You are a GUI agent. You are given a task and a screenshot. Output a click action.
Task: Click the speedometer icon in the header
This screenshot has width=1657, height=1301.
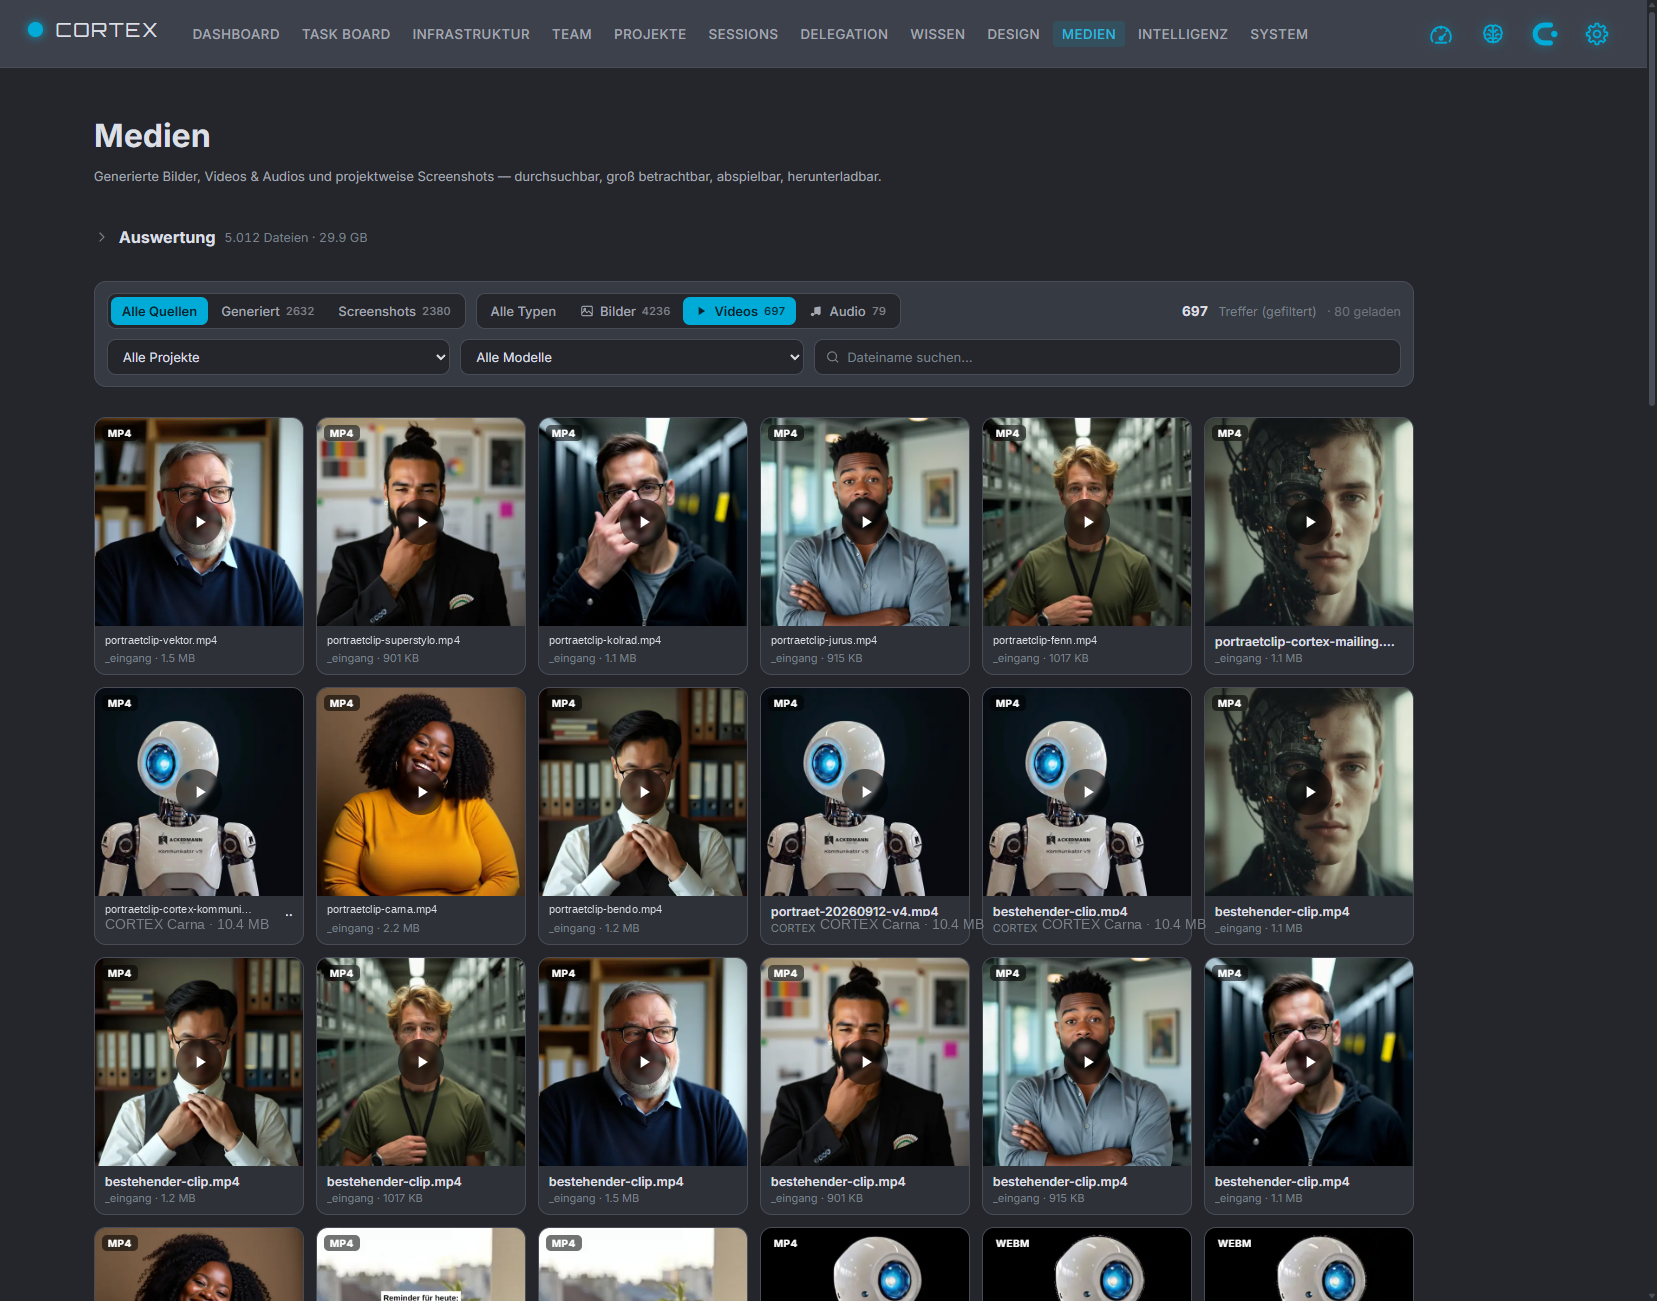click(x=1441, y=34)
